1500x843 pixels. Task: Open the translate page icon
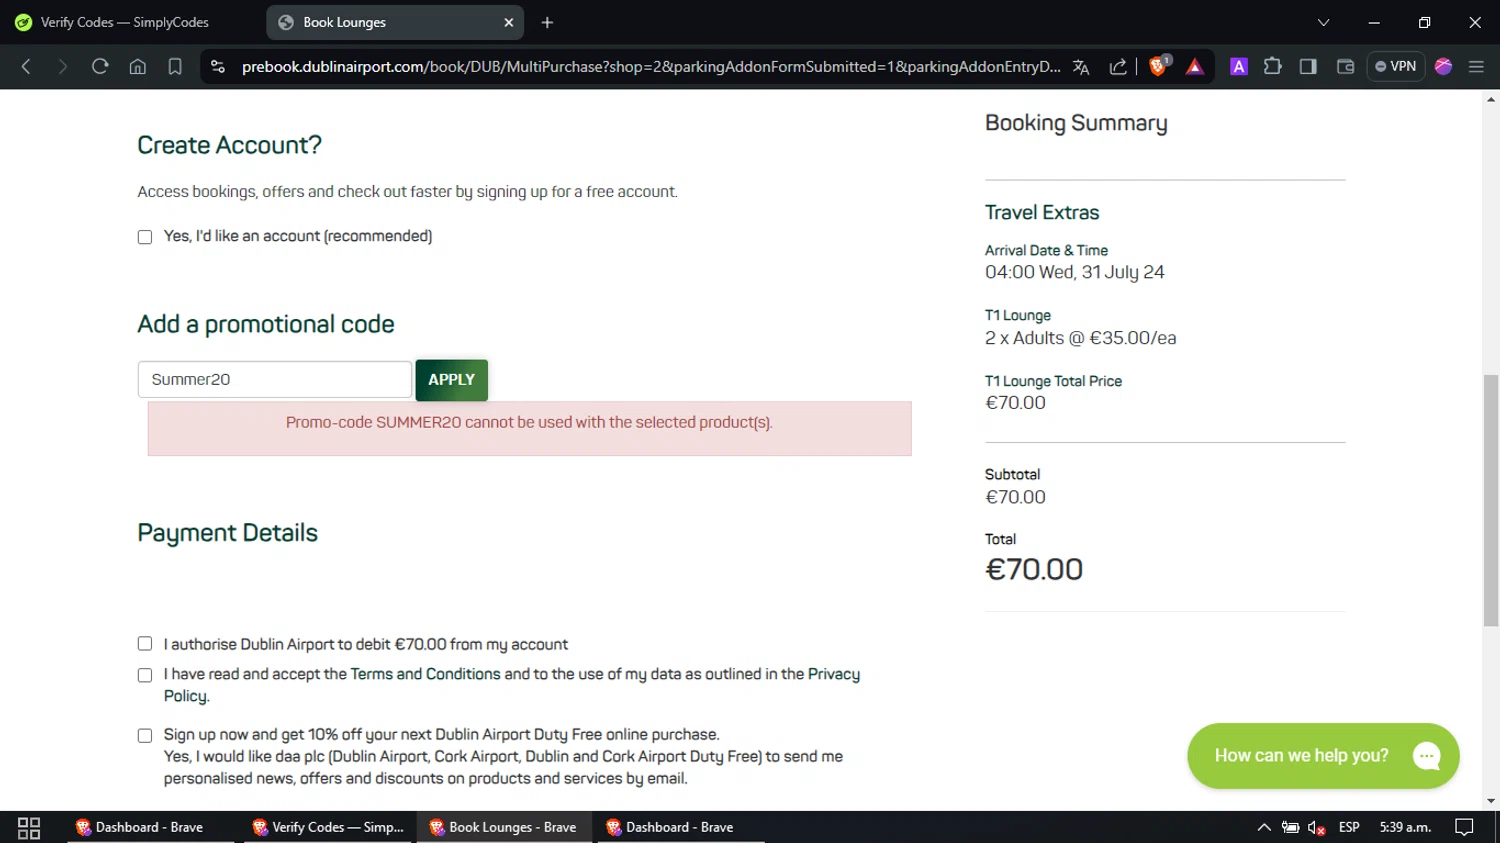coord(1081,67)
